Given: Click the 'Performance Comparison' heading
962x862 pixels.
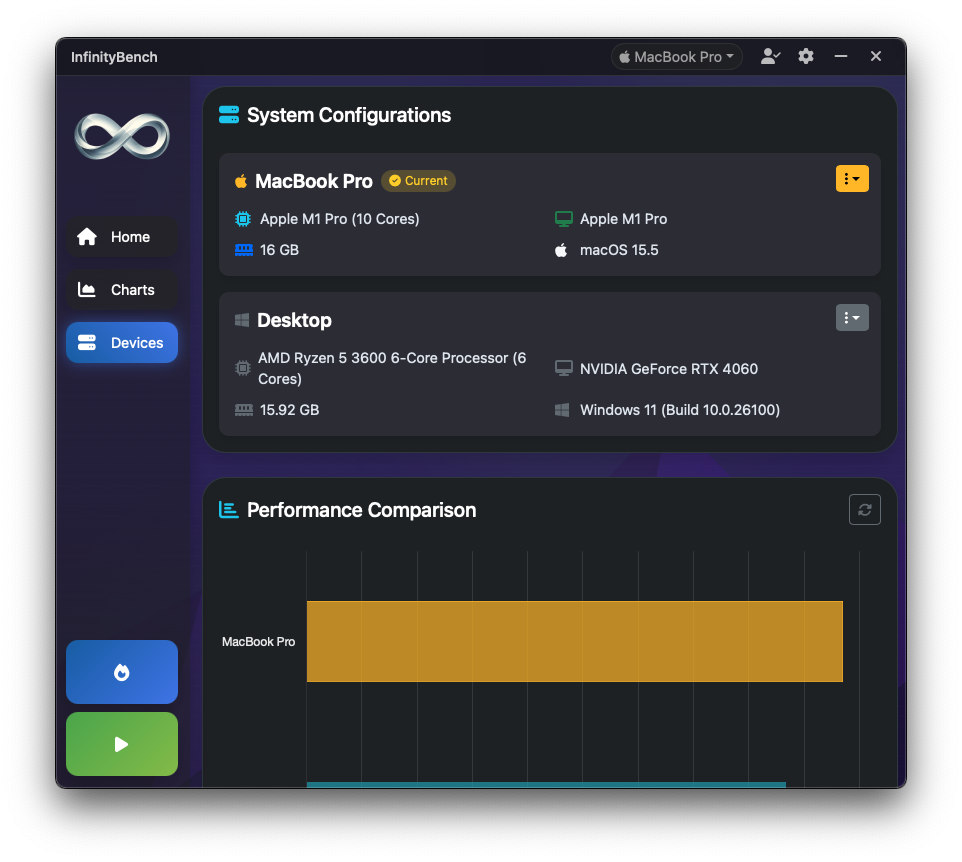Looking at the screenshot, I should pos(361,510).
